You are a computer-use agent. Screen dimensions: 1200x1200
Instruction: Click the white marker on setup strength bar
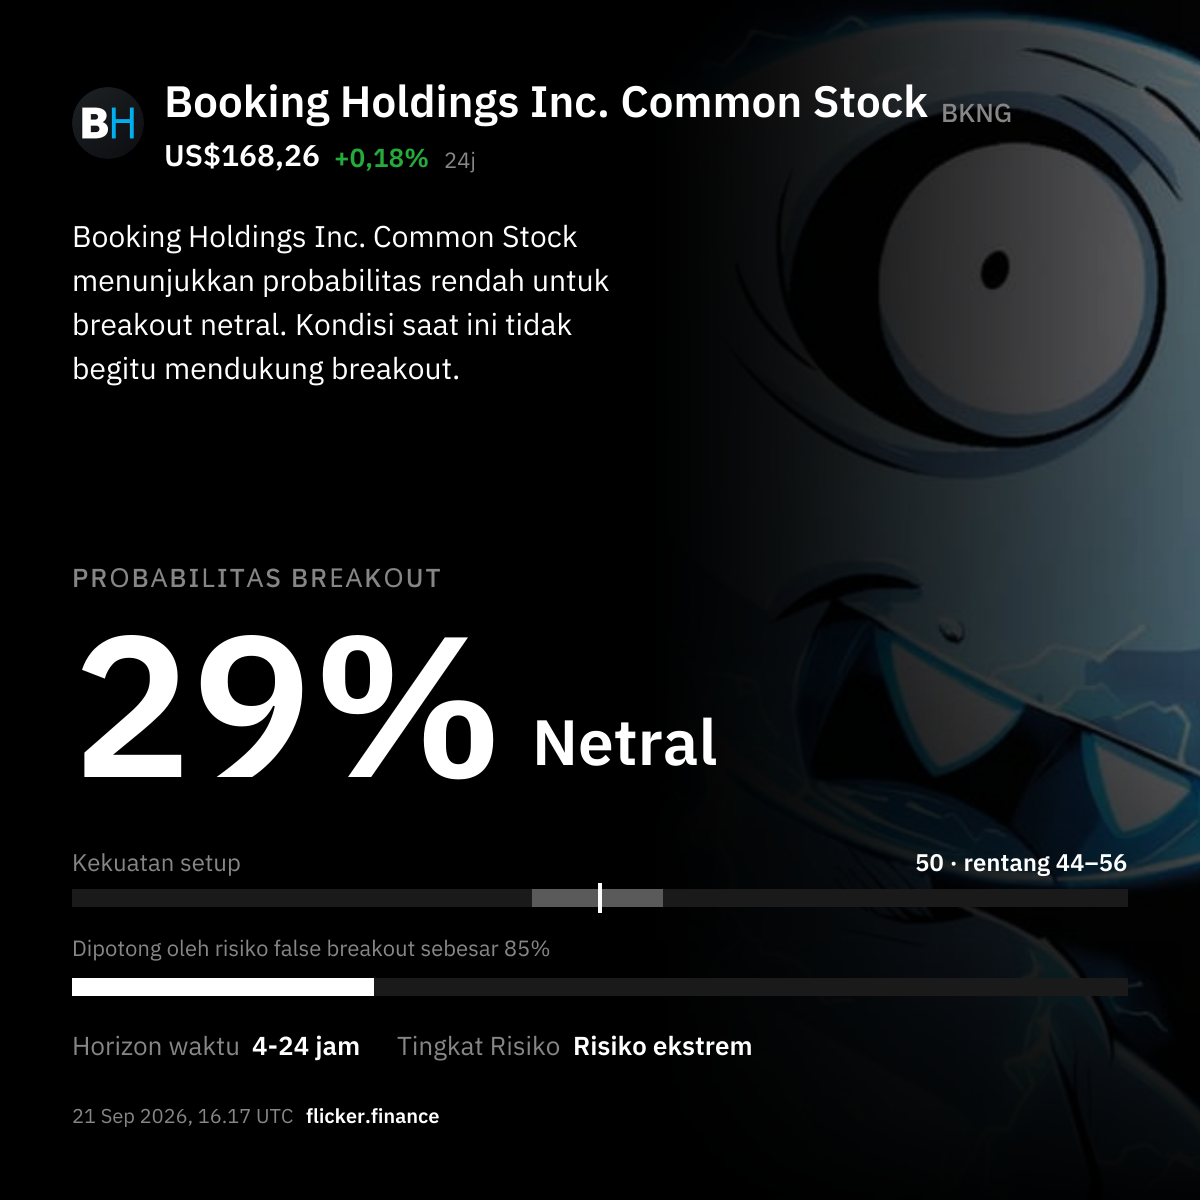pyautogui.click(x=600, y=898)
